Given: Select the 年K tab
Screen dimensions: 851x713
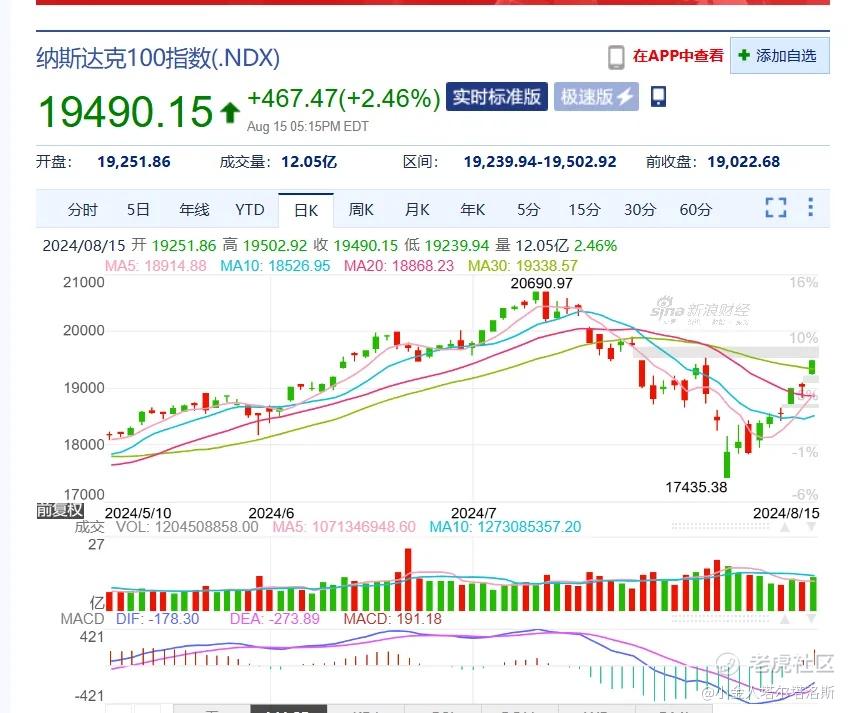Looking at the screenshot, I should 473,209.
